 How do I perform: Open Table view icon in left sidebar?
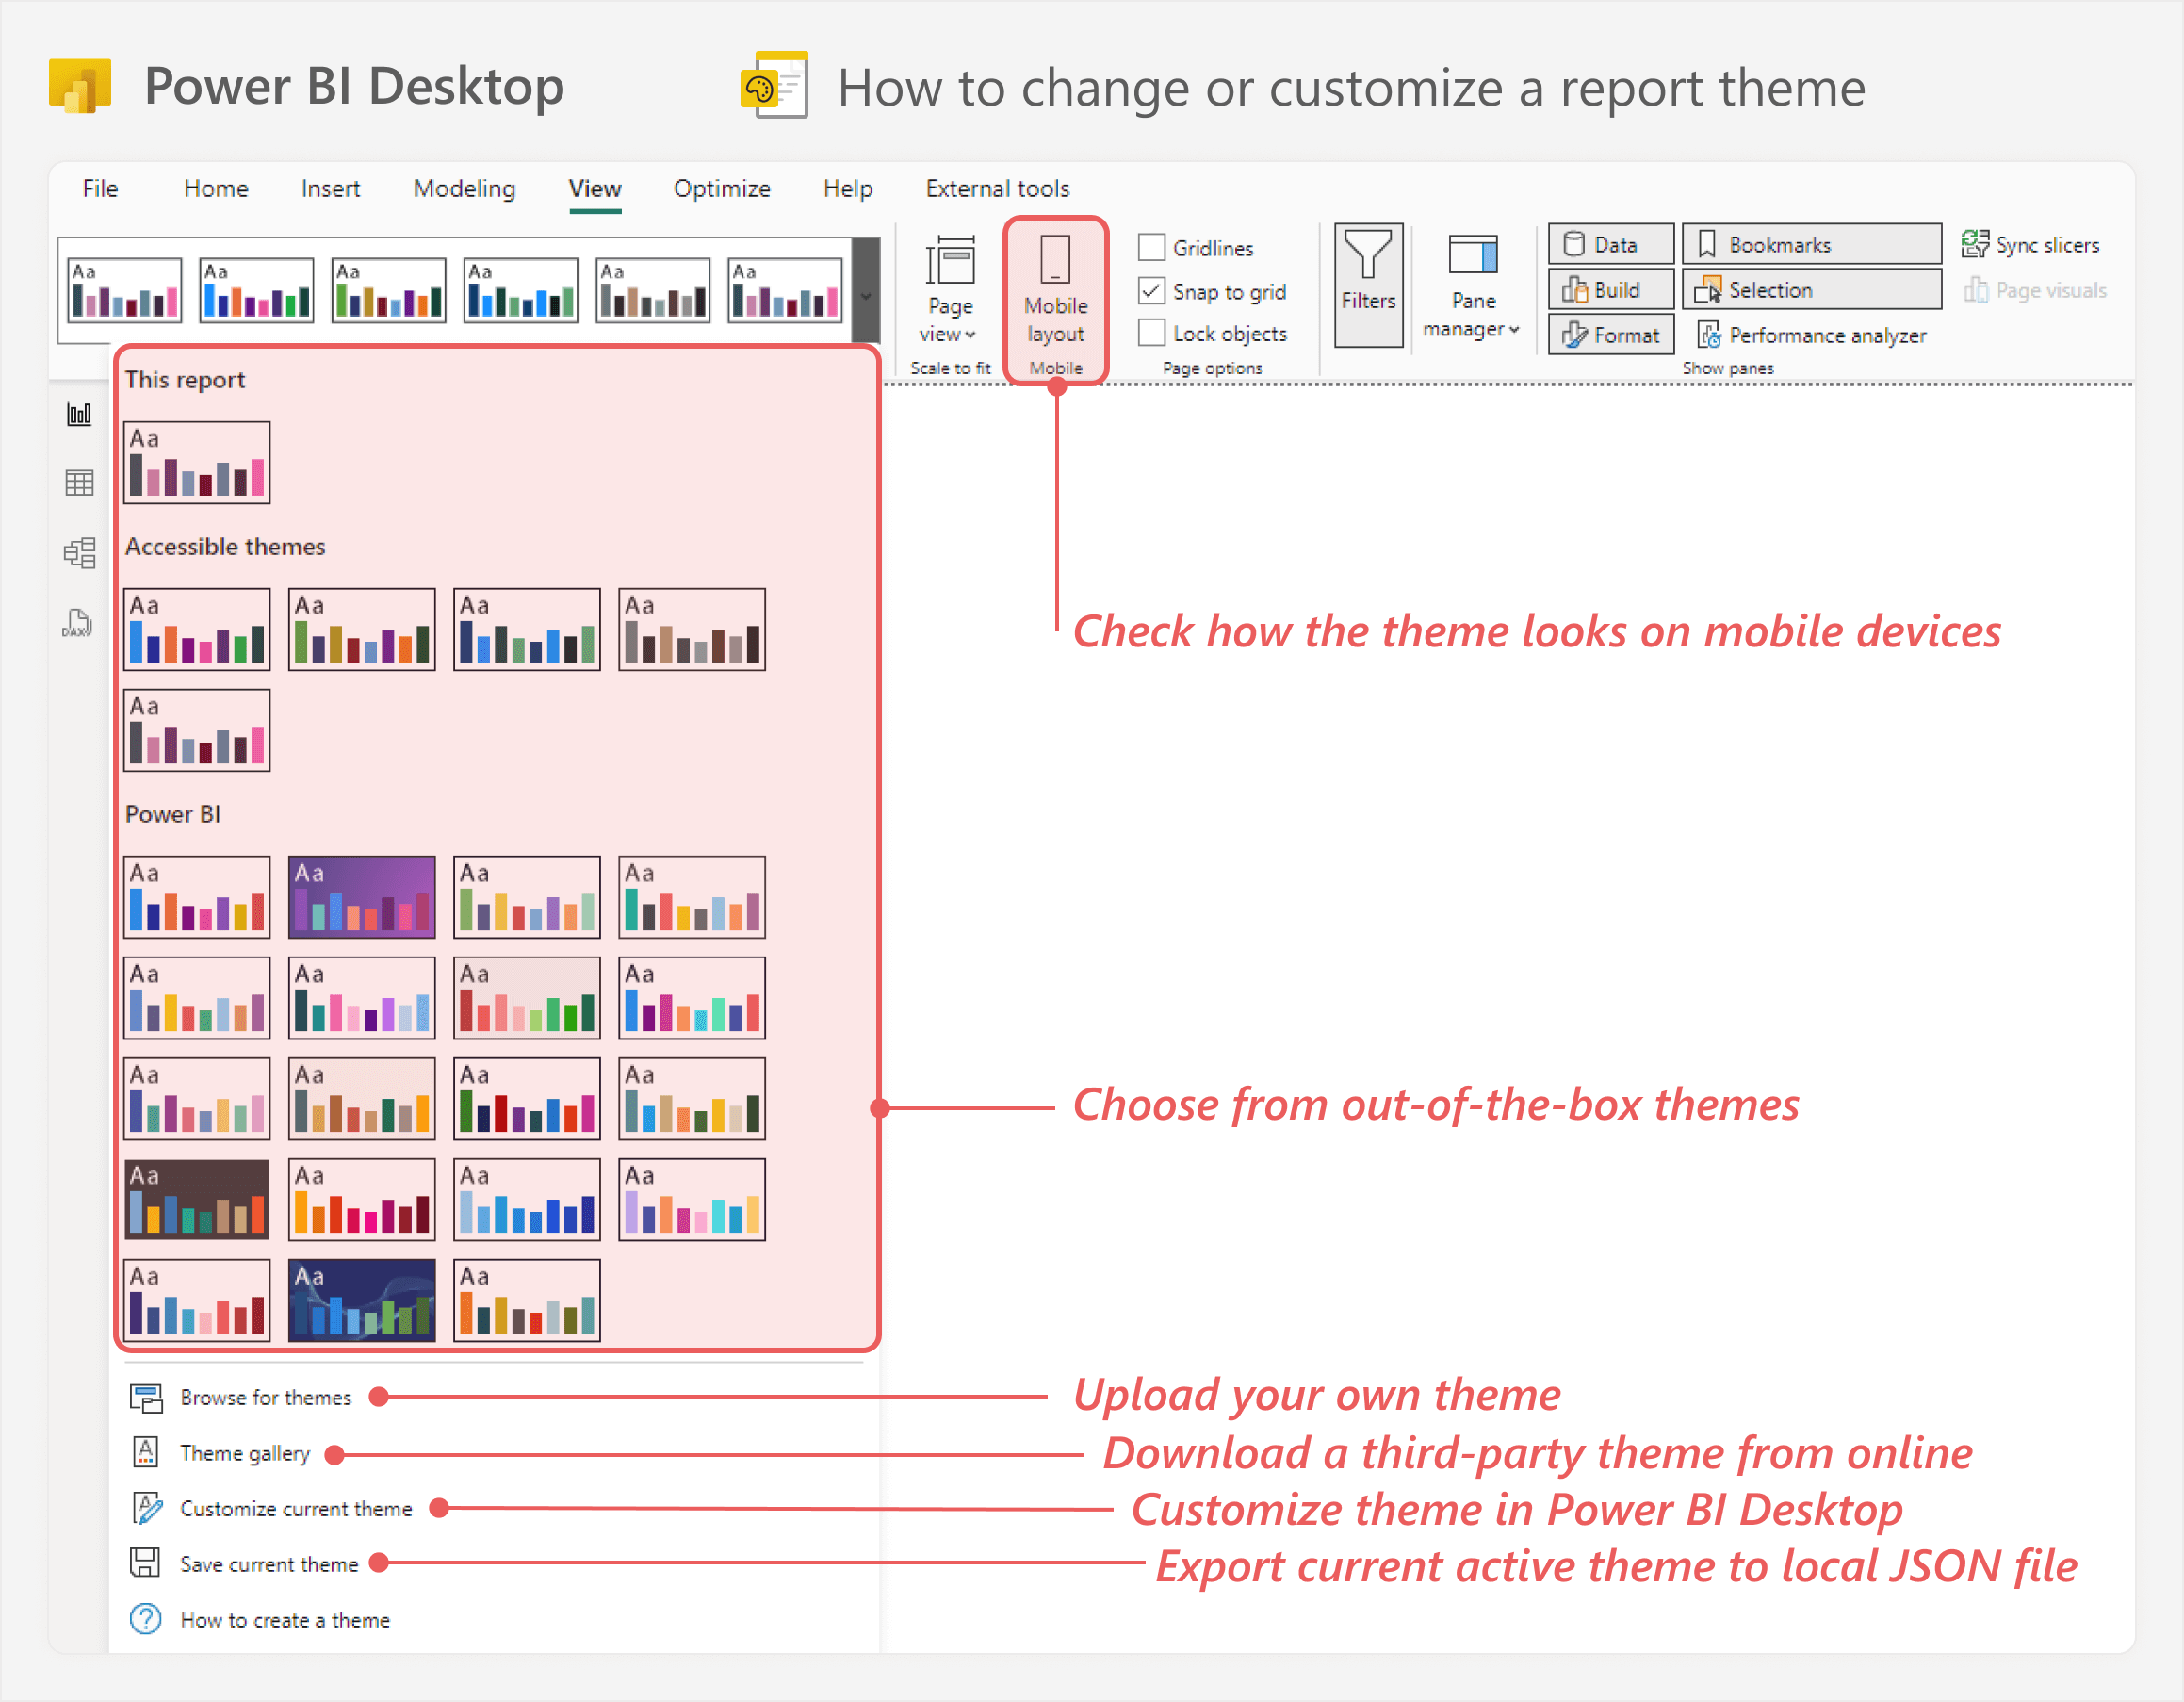pyautogui.click(x=79, y=483)
